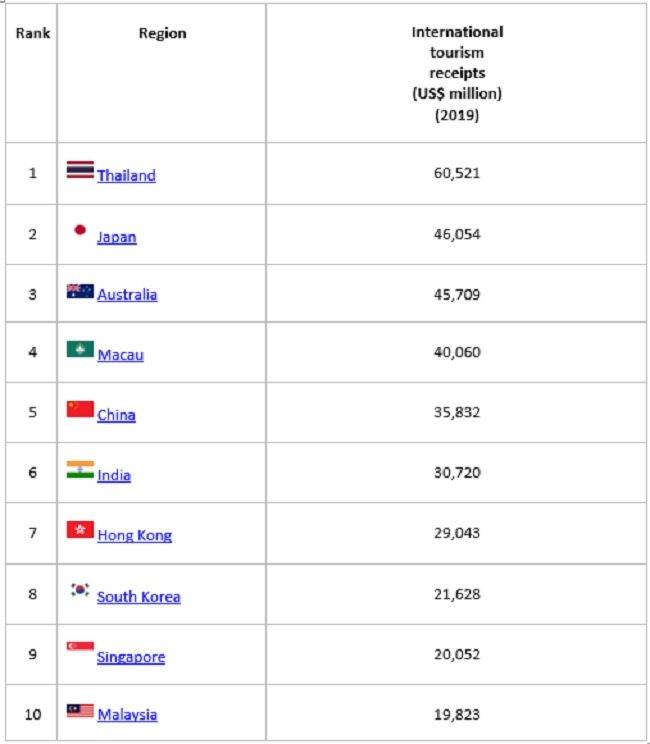Click the Australia flag icon
This screenshot has width=650, height=744.
tap(80, 291)
